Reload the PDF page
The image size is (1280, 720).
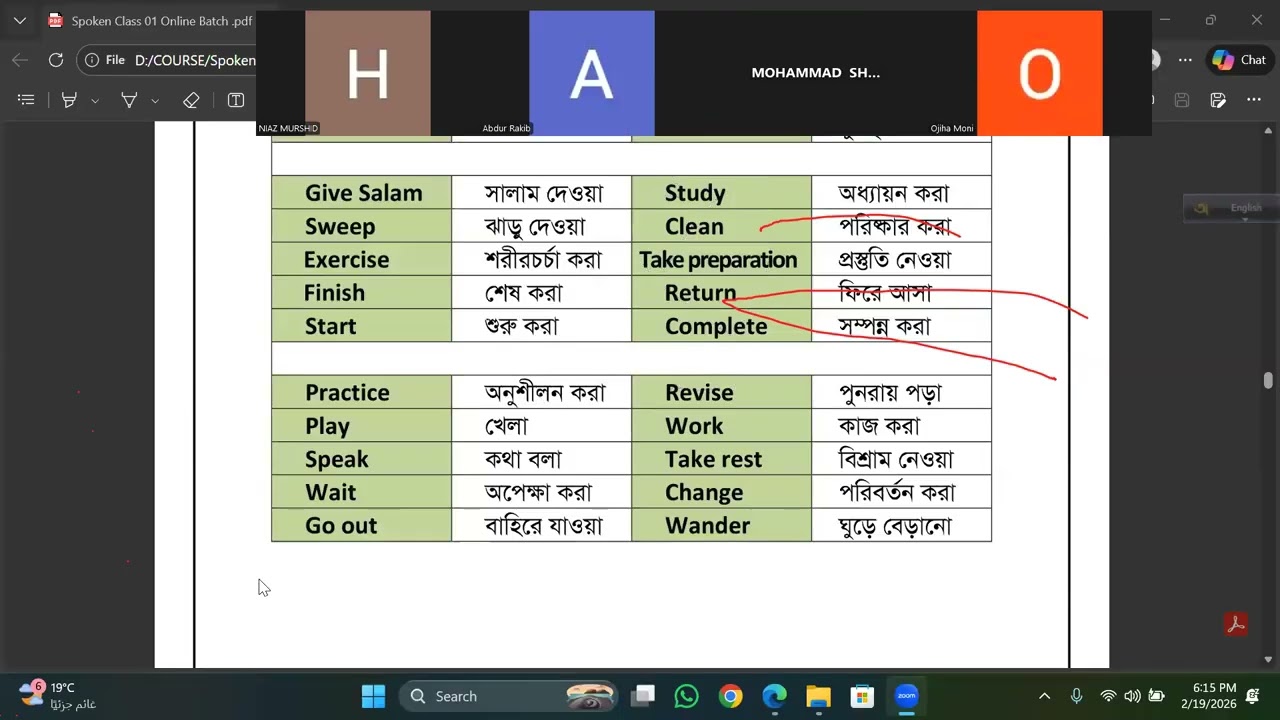pos(56,60)
